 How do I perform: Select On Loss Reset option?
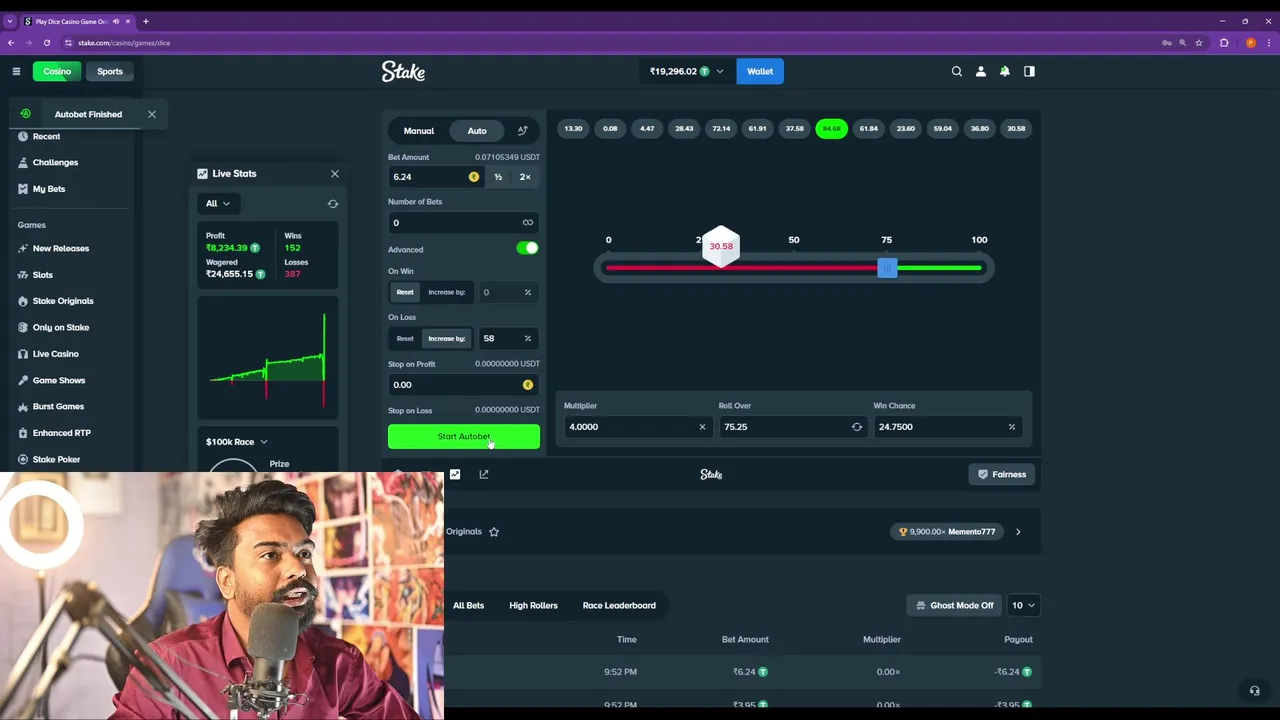(405, 338)
